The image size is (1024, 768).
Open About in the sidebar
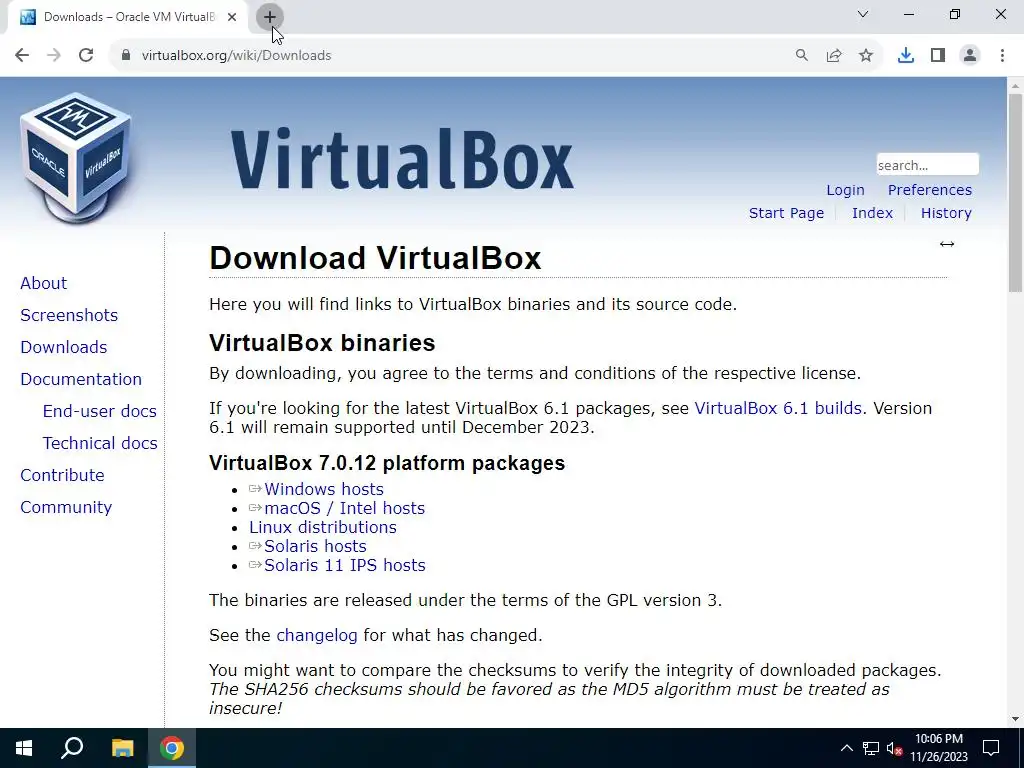[x=44, y=283]
